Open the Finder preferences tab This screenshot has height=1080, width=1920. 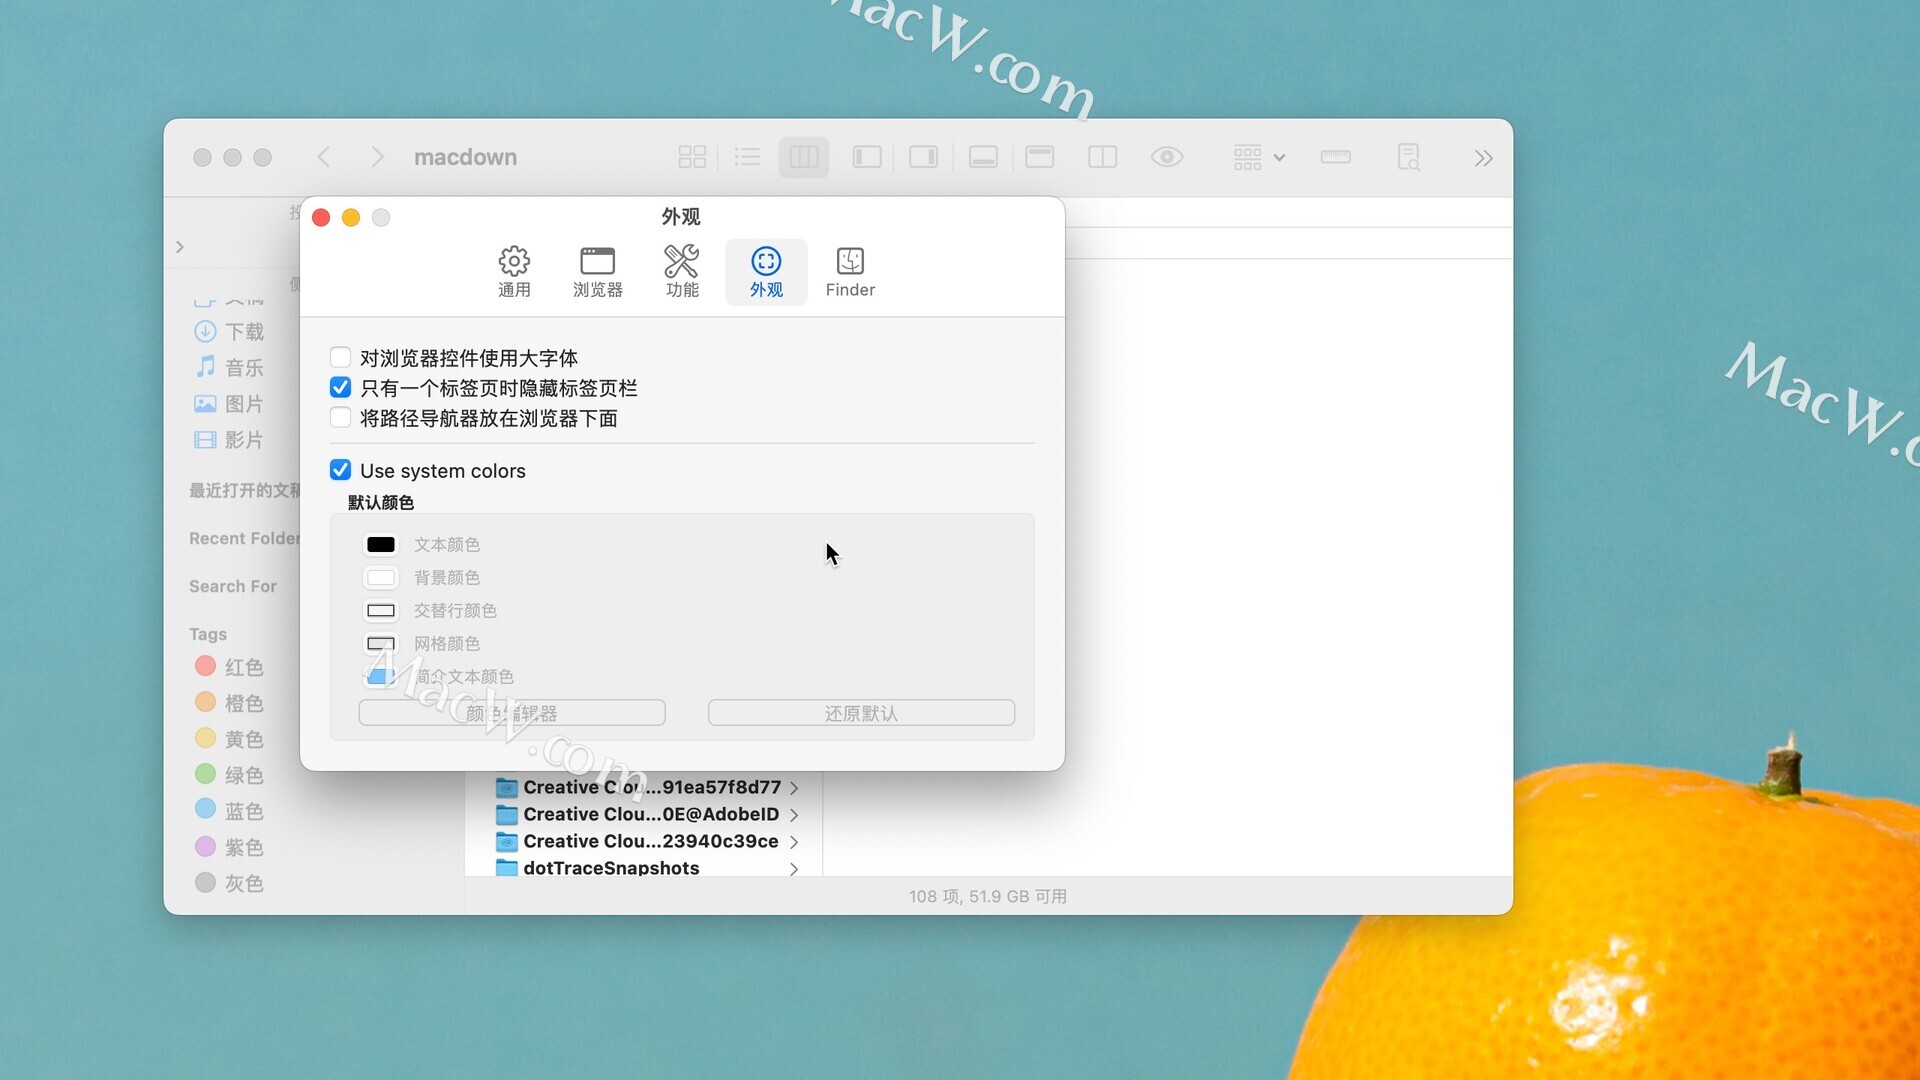pos(850,272)
